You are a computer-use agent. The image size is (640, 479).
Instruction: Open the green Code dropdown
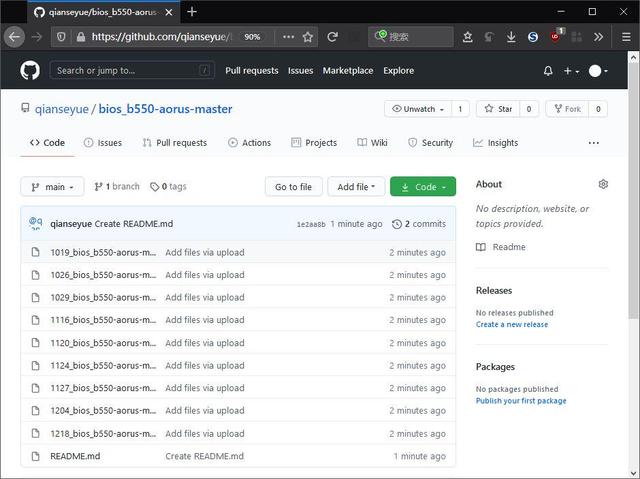[x=423, y=187]
